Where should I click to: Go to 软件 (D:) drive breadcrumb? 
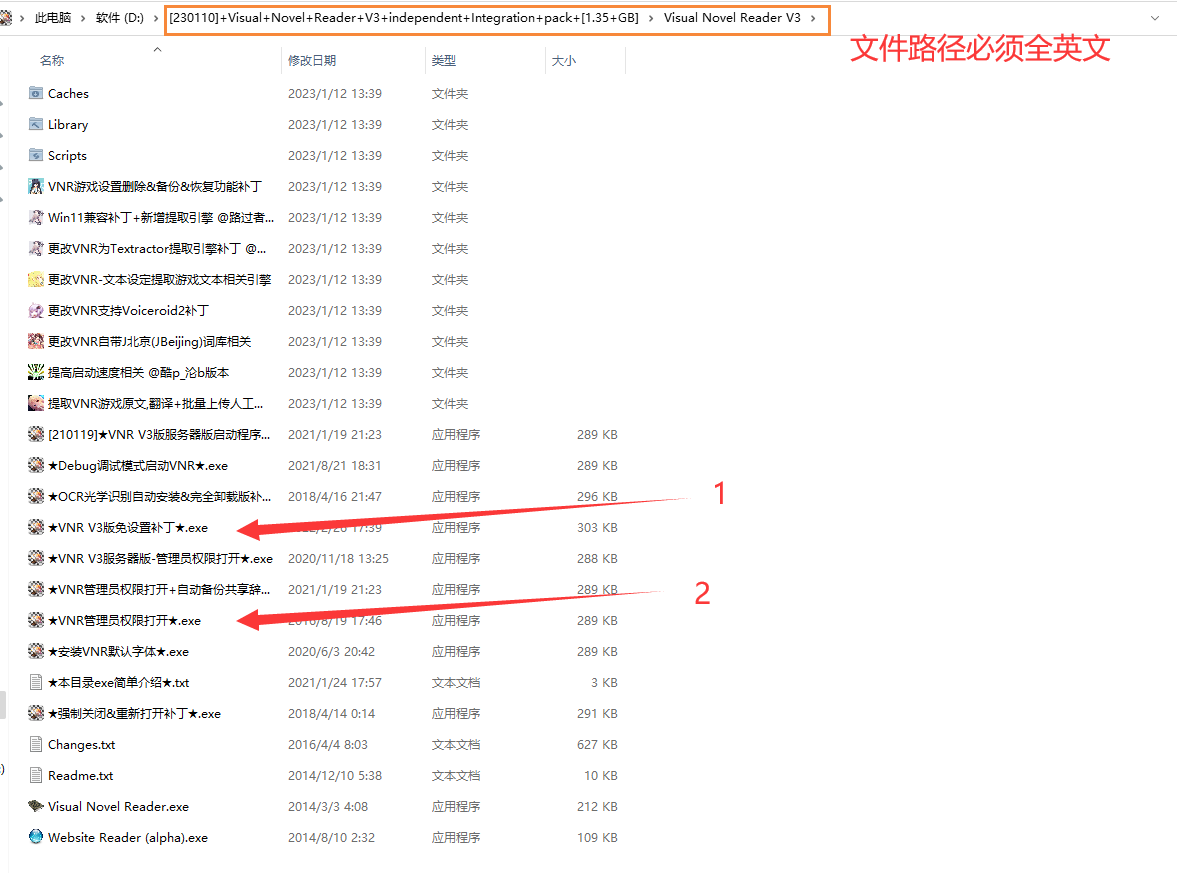point(119,18)
